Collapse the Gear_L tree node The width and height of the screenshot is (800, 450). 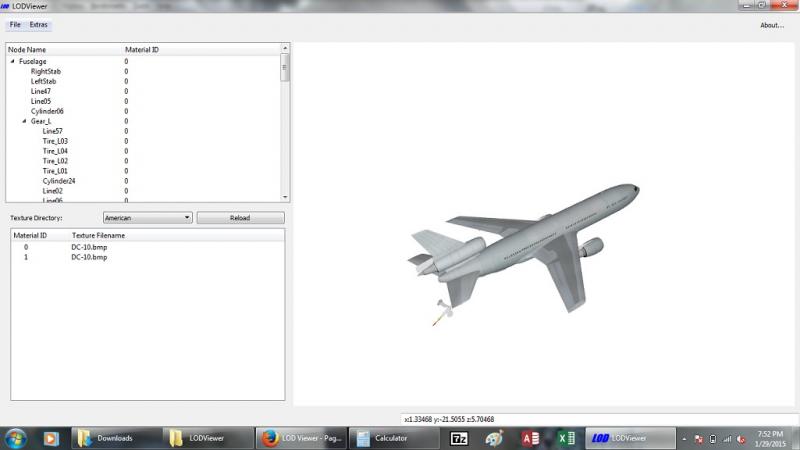point(24,121)
